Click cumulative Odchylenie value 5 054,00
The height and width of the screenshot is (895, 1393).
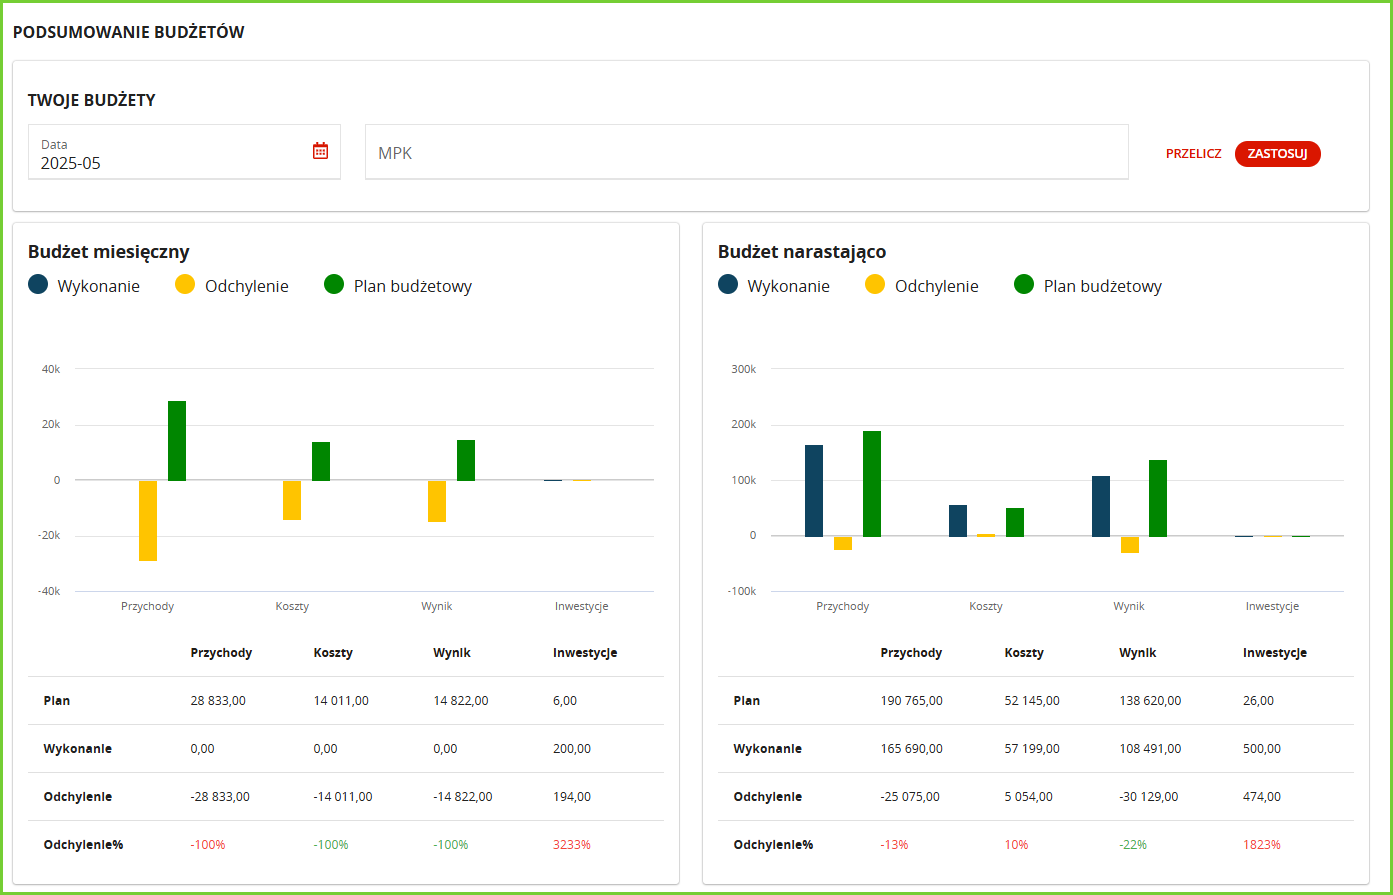pyautogui.click(x=1029, y=797)
